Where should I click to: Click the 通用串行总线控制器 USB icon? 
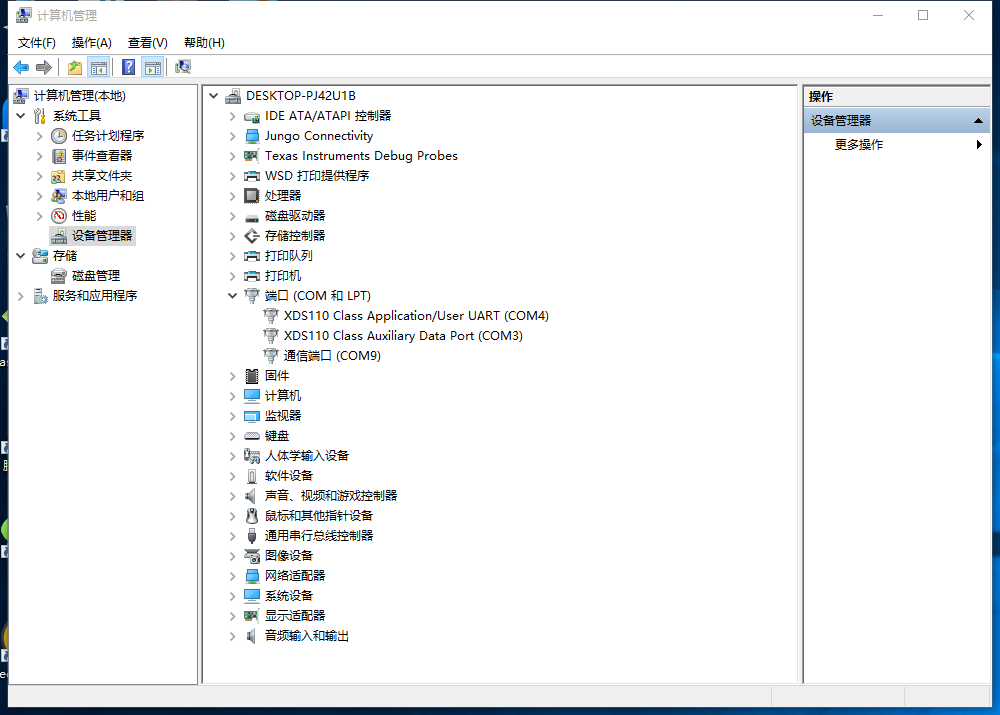tap(252, 536)
